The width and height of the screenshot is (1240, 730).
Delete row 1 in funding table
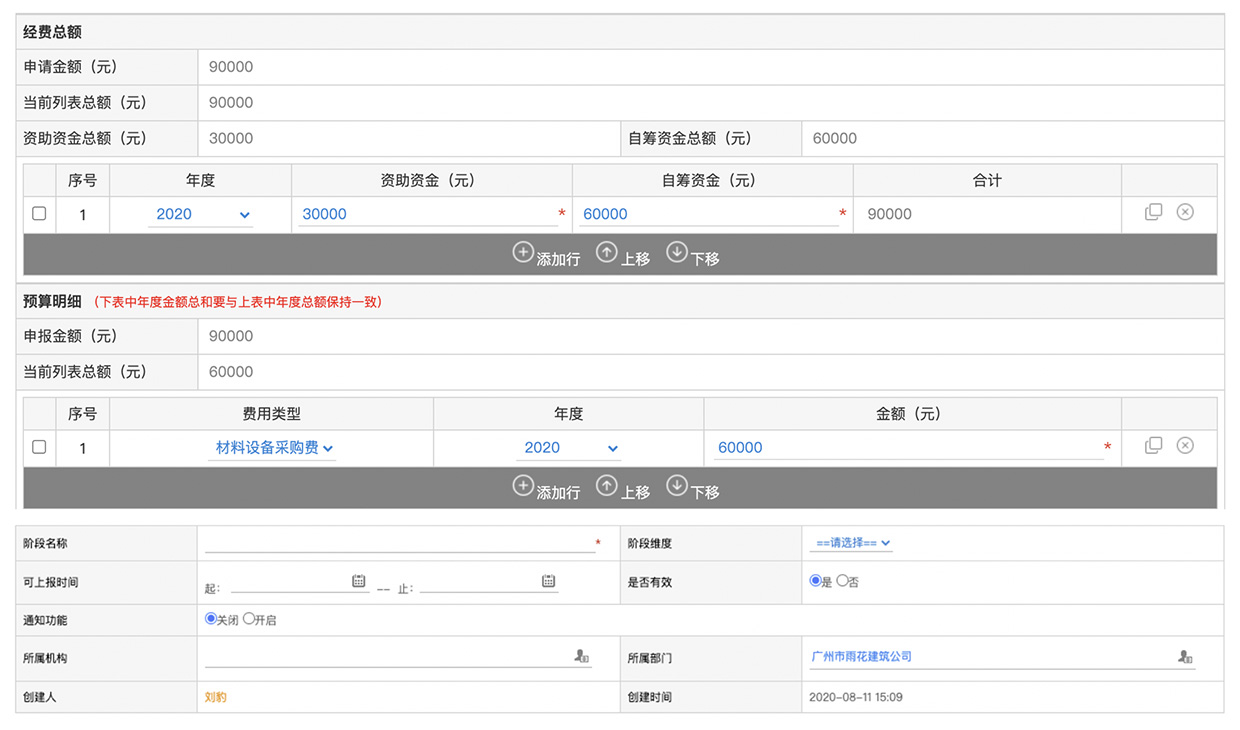click(x=1185, y=212)
